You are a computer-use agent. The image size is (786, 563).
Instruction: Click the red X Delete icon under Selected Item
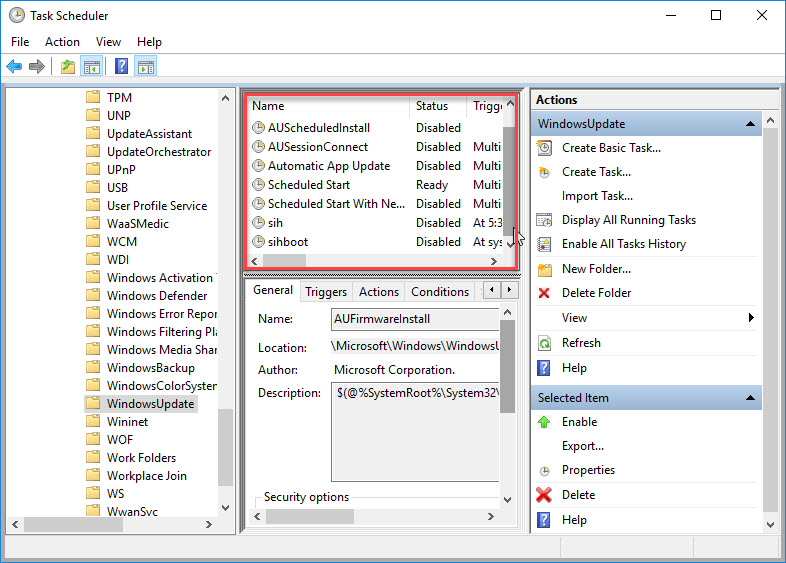(x=544, y=495)
